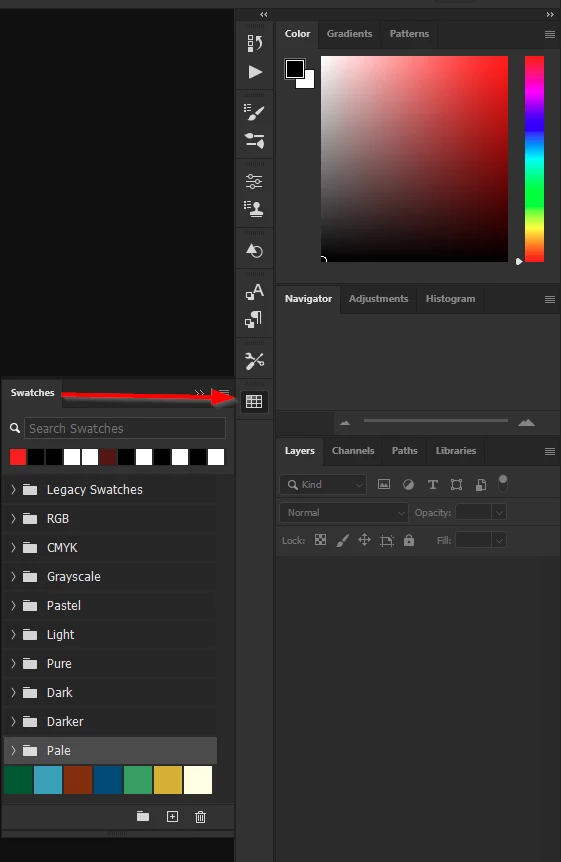Viewport: 561px width, 862px height.
Task: Open the layer Kind filter dropdown
Action: [323, 484]
